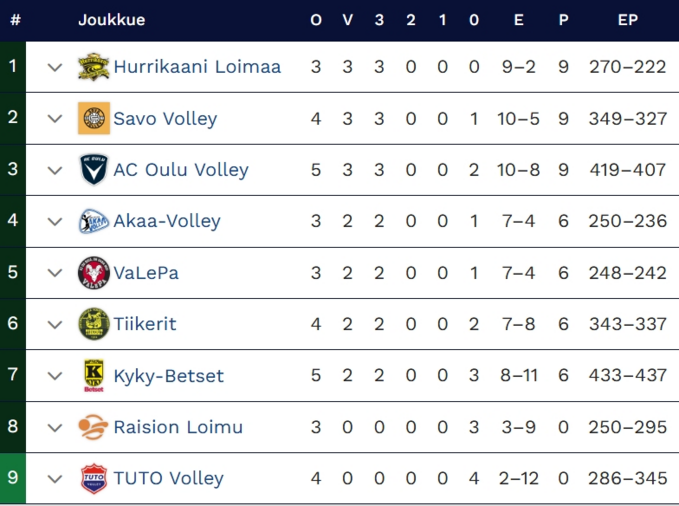The width and height of the screenshot is (679, 506).
Task: Sort standings by the EP column header
Action: point(628,20)
